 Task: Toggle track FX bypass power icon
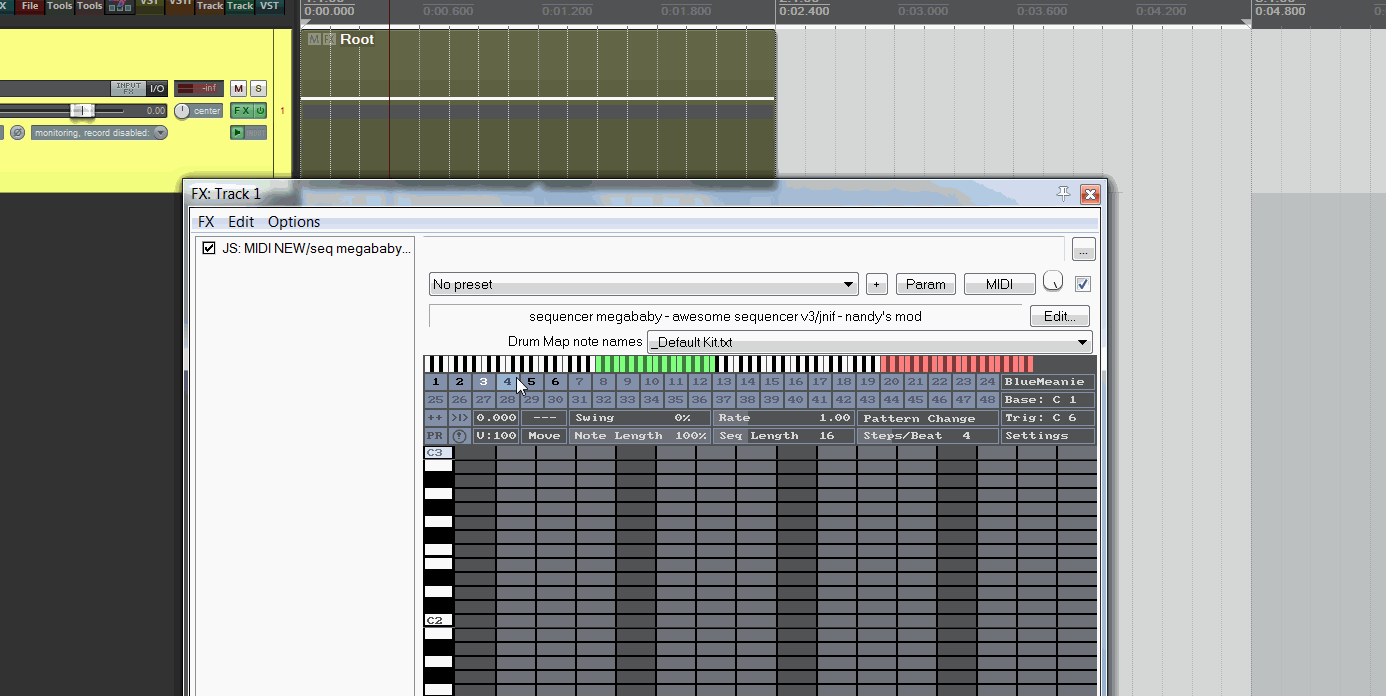coord(260,111)
